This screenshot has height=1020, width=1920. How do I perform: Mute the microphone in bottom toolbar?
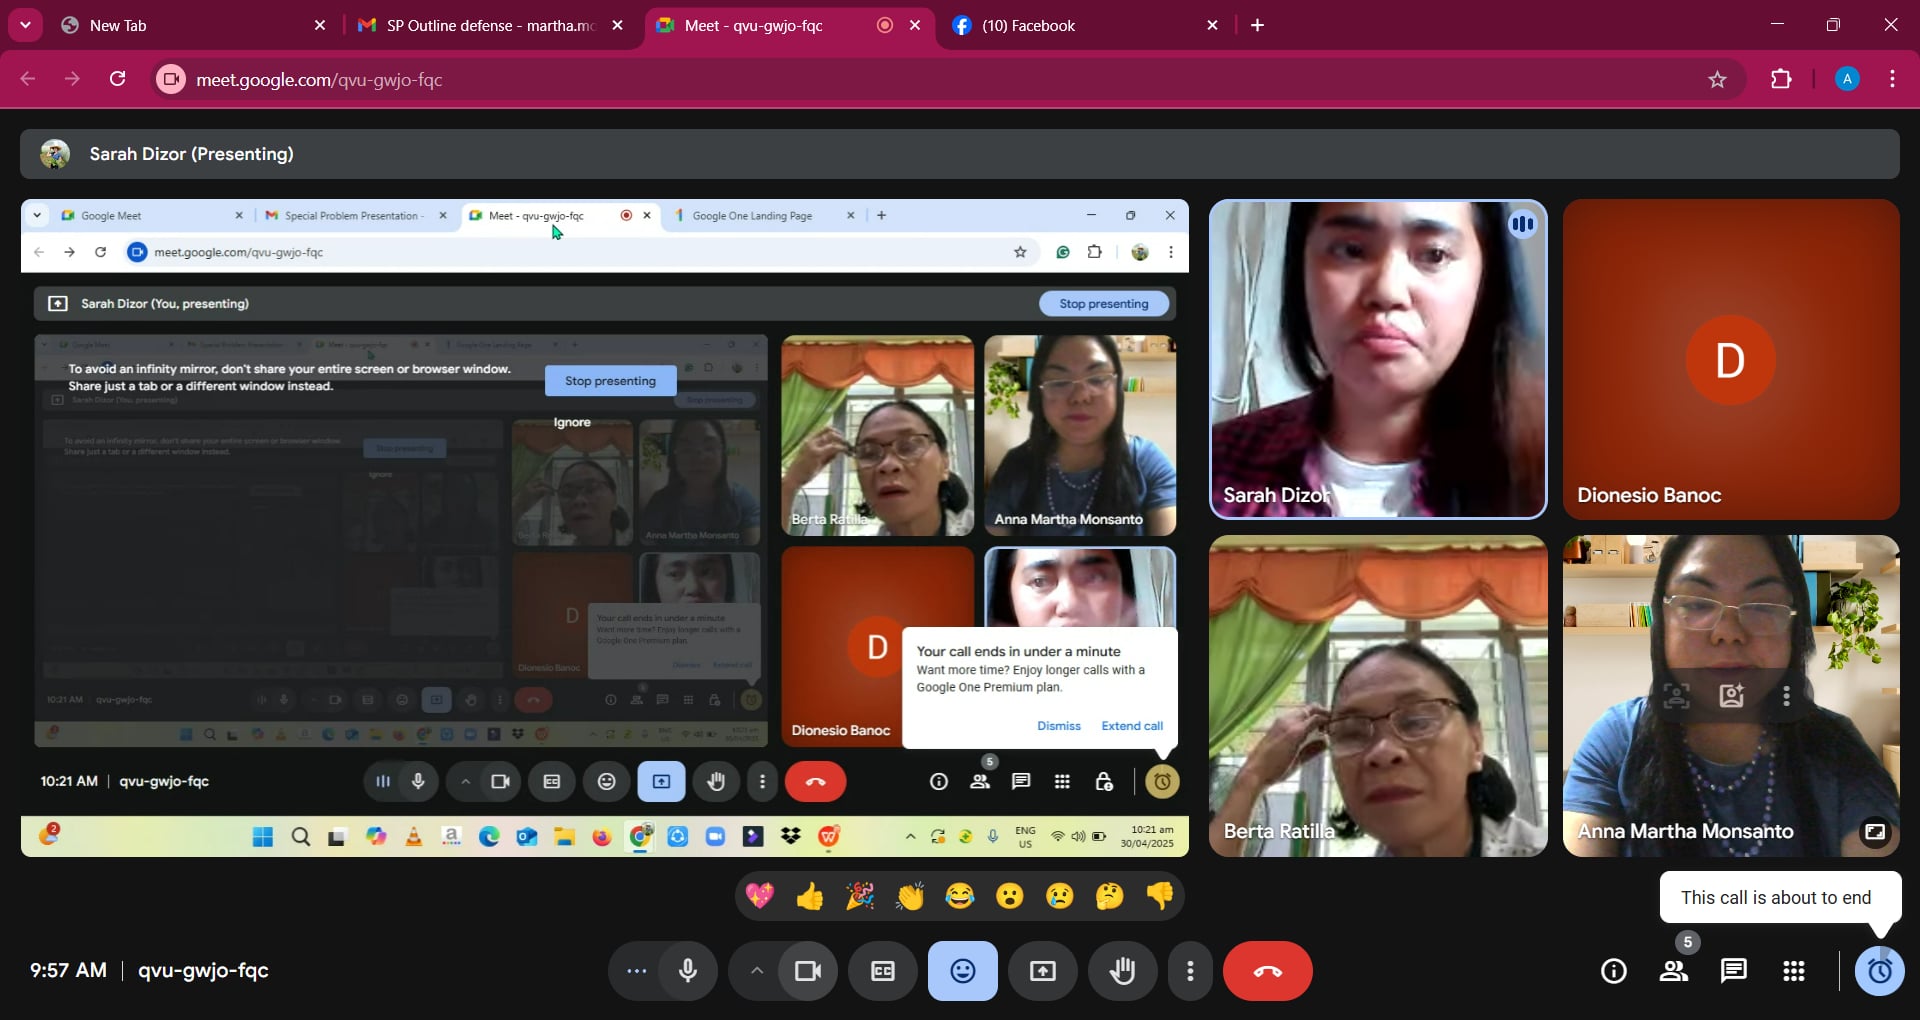[688, 971]
